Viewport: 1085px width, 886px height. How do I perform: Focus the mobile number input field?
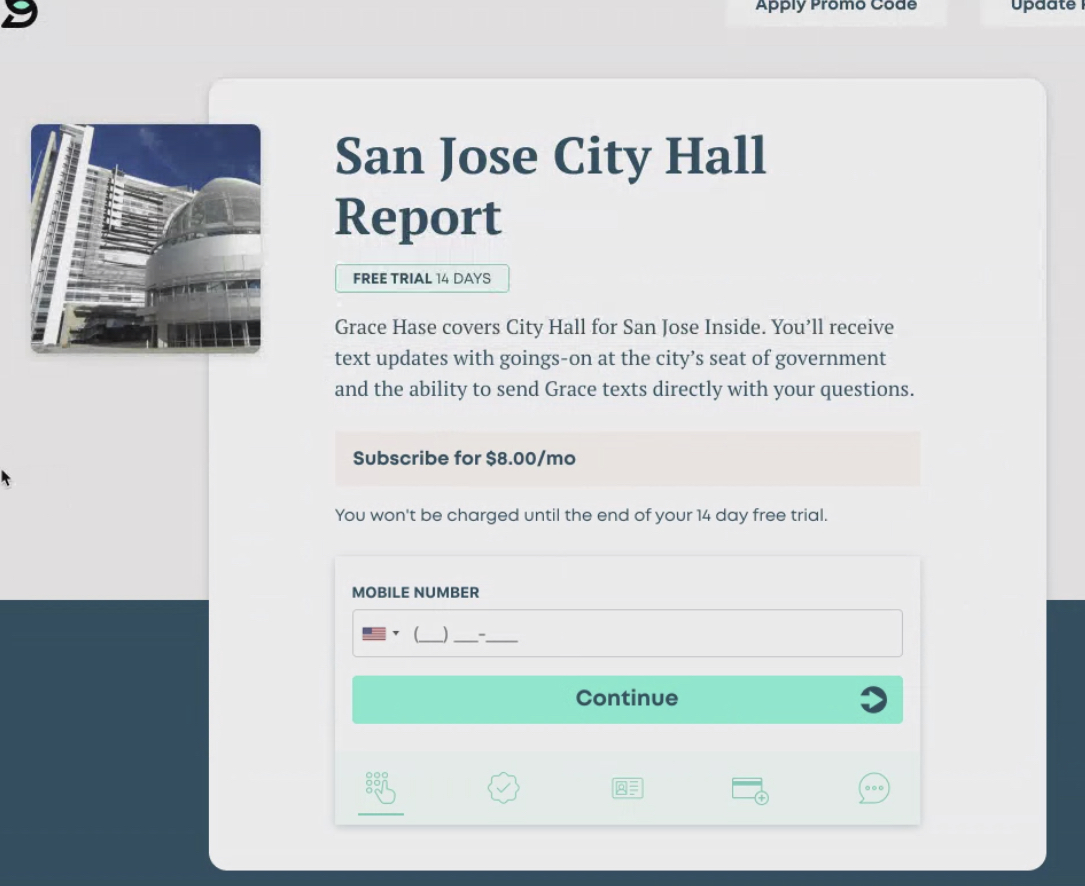(628, 633)
